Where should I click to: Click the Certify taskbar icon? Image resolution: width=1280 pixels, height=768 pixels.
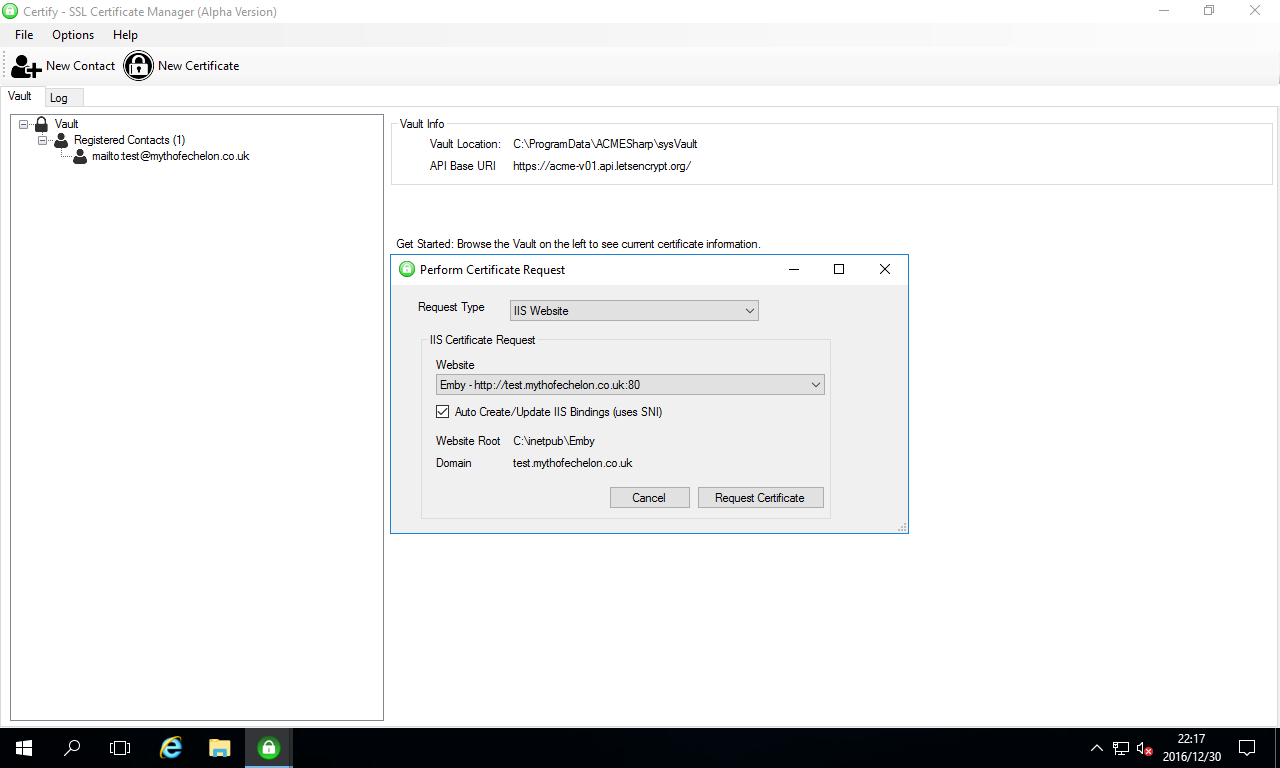coord(268,747)
